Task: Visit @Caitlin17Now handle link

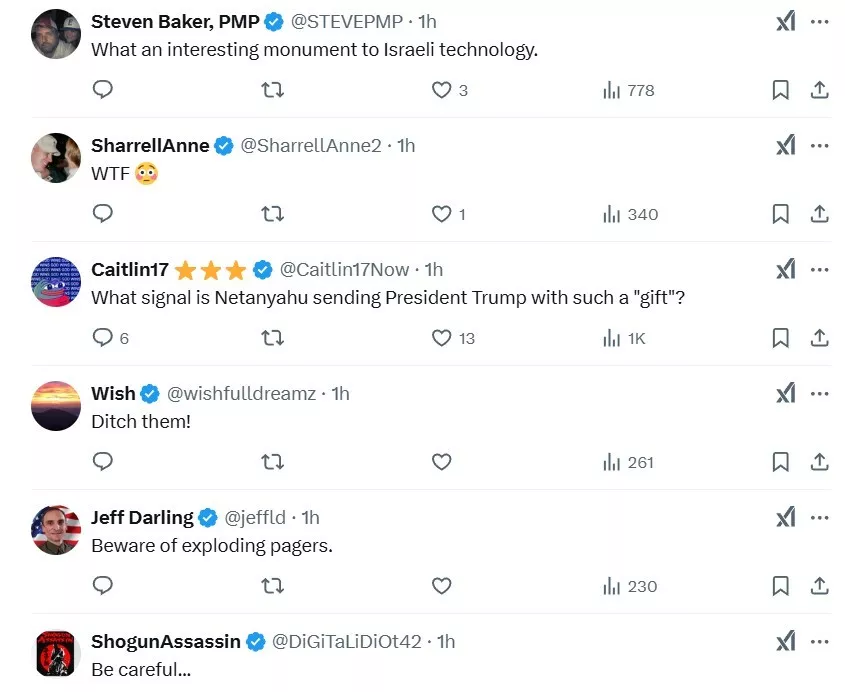Action: click(345, 269)
